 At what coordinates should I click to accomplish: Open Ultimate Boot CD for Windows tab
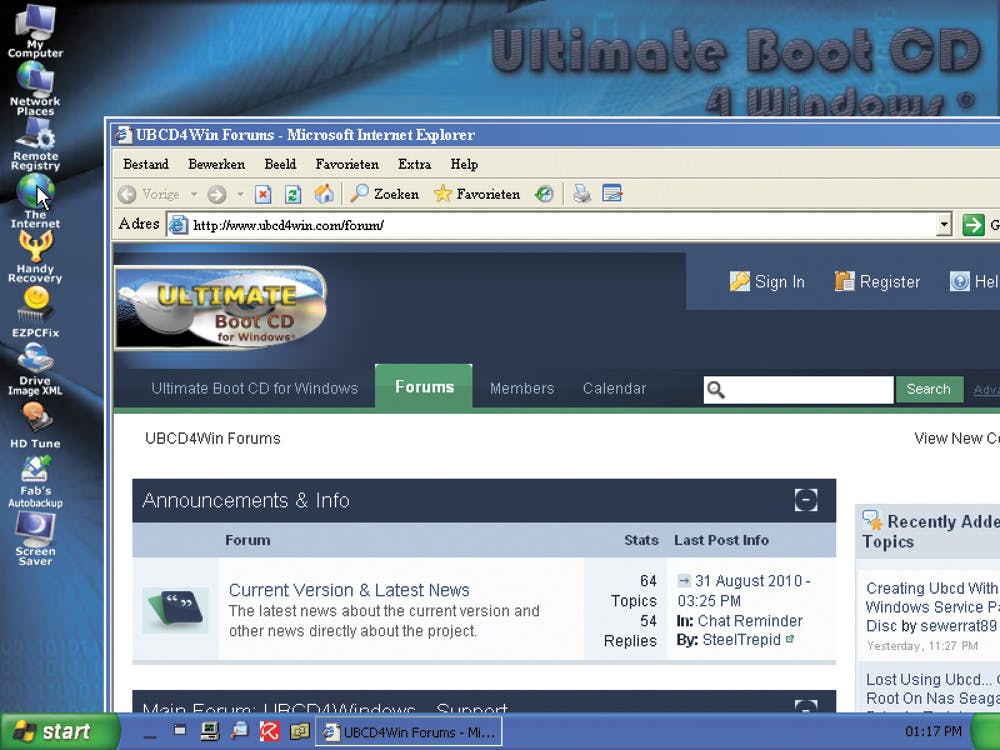254,388
